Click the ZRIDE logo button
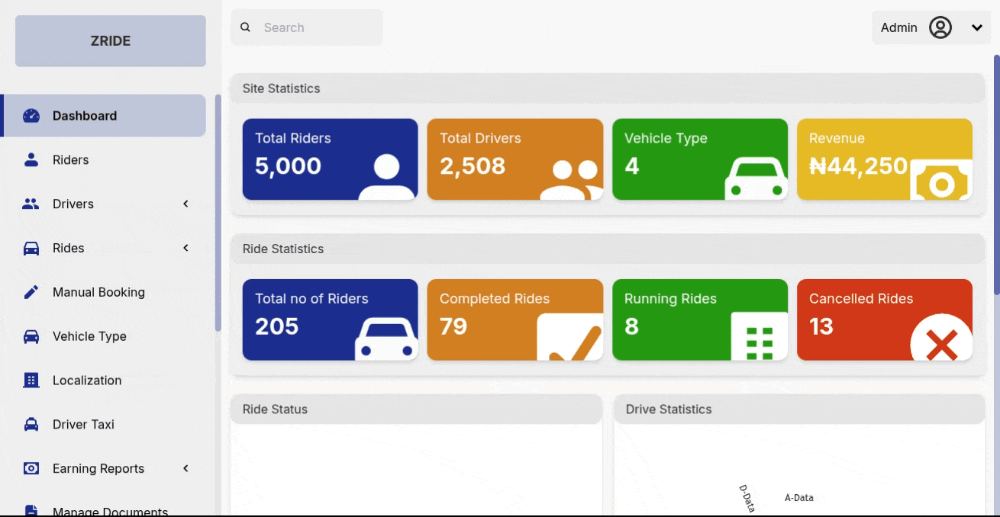The image size is (1000, 517). pyautogui.click(x=110, y=41)
